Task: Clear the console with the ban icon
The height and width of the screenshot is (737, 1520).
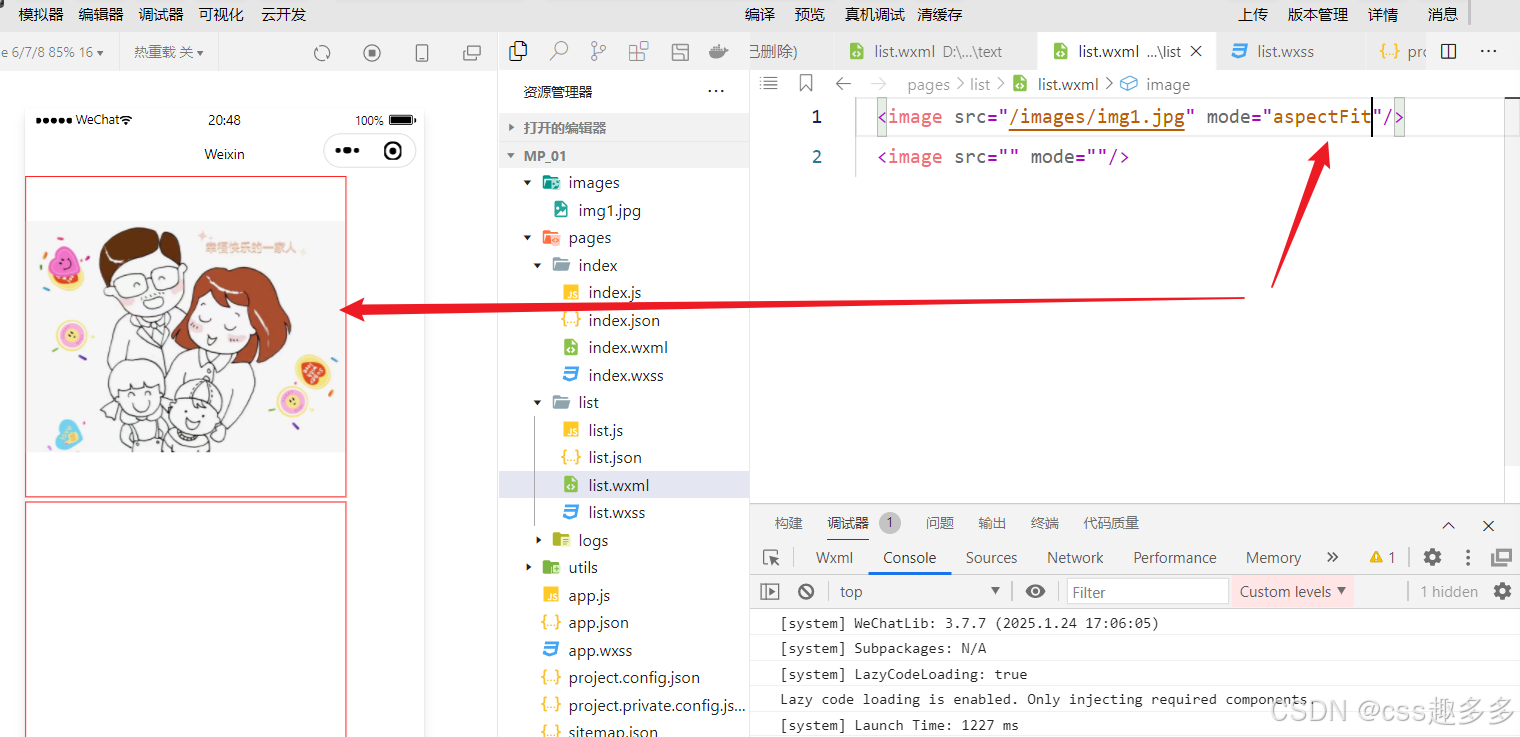Action: [x=806, y=591]
